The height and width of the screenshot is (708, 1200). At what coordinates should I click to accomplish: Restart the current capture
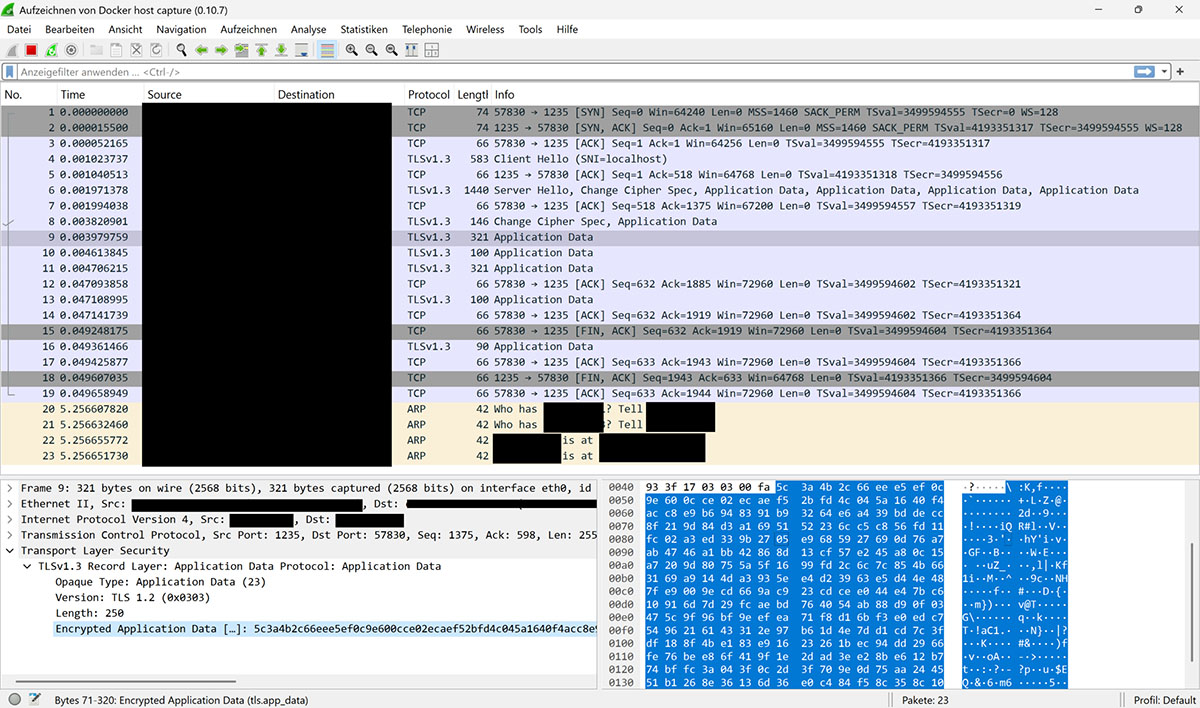point(51,50)
